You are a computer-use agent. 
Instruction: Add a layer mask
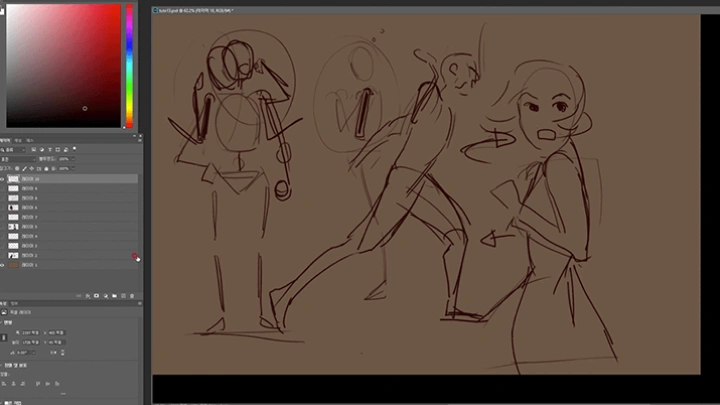click(x=96, y=296)
